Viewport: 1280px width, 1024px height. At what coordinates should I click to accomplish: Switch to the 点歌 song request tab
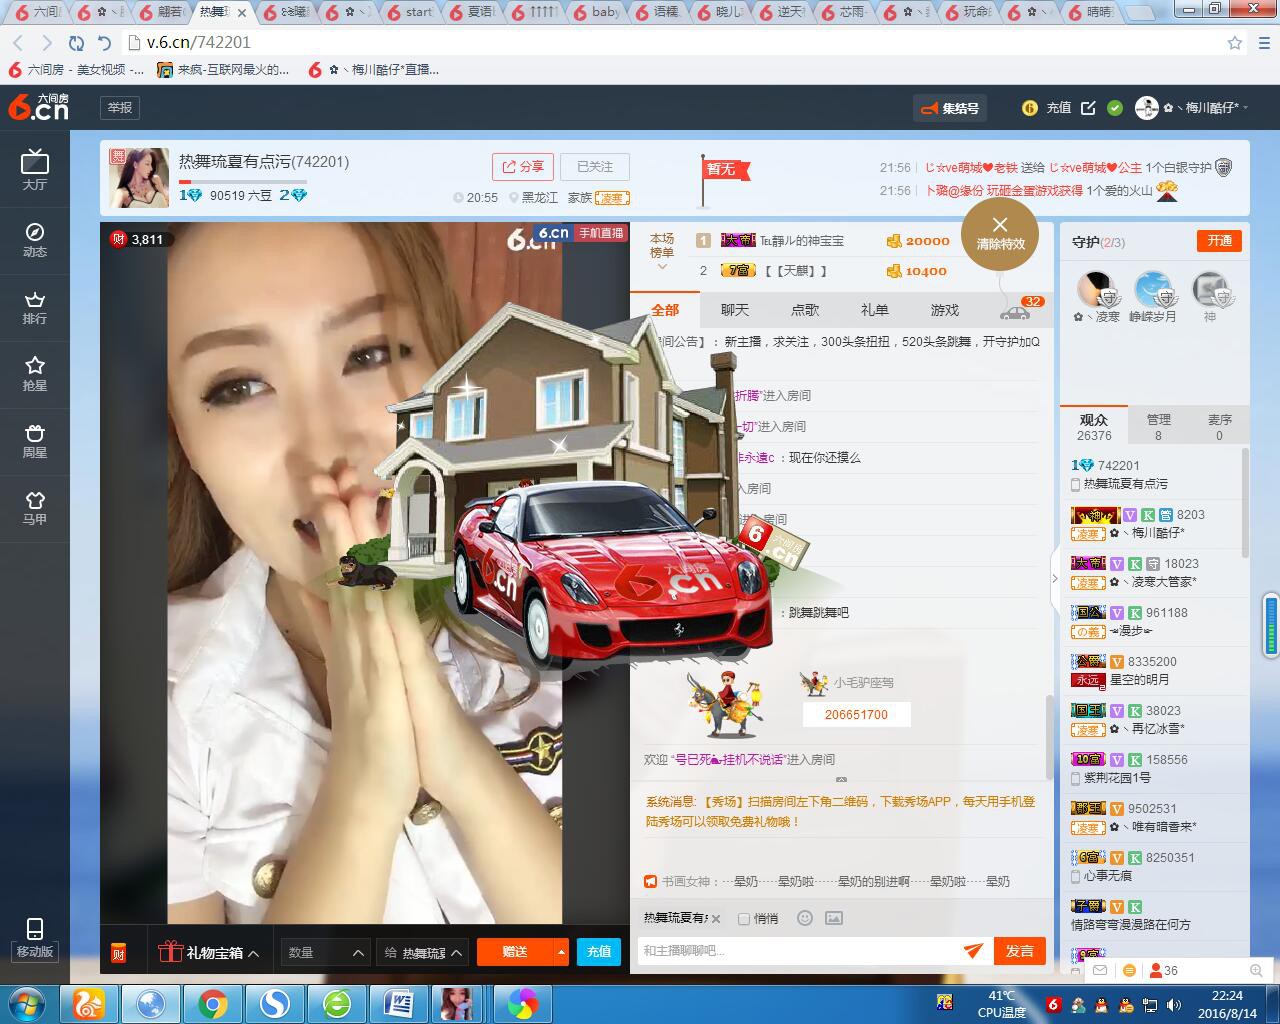pyautogui.click(x=805, y=310)
